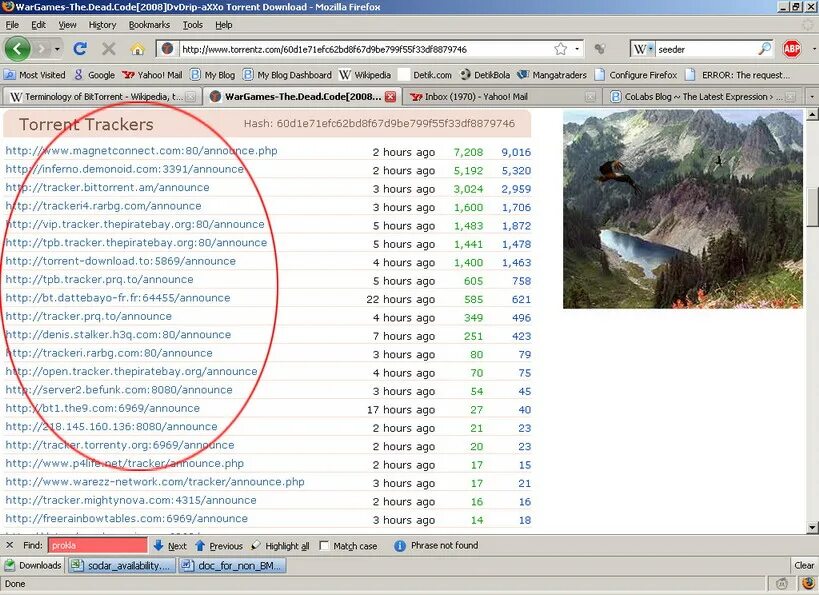Stop loading with the X toolbar icon
Screen dimensions: 819x595
coord(109,49)
